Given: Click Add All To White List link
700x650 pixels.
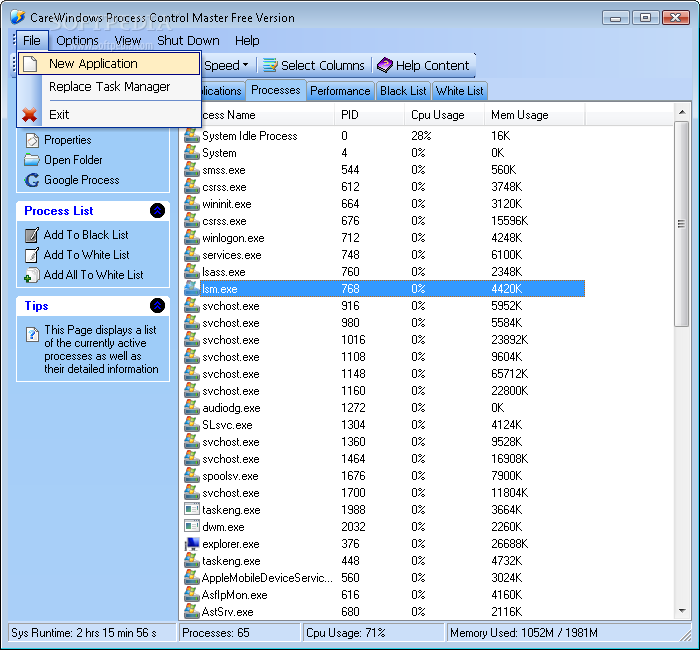Looking at the screenshot, I should pyautogui.click(x=94, y=275).
